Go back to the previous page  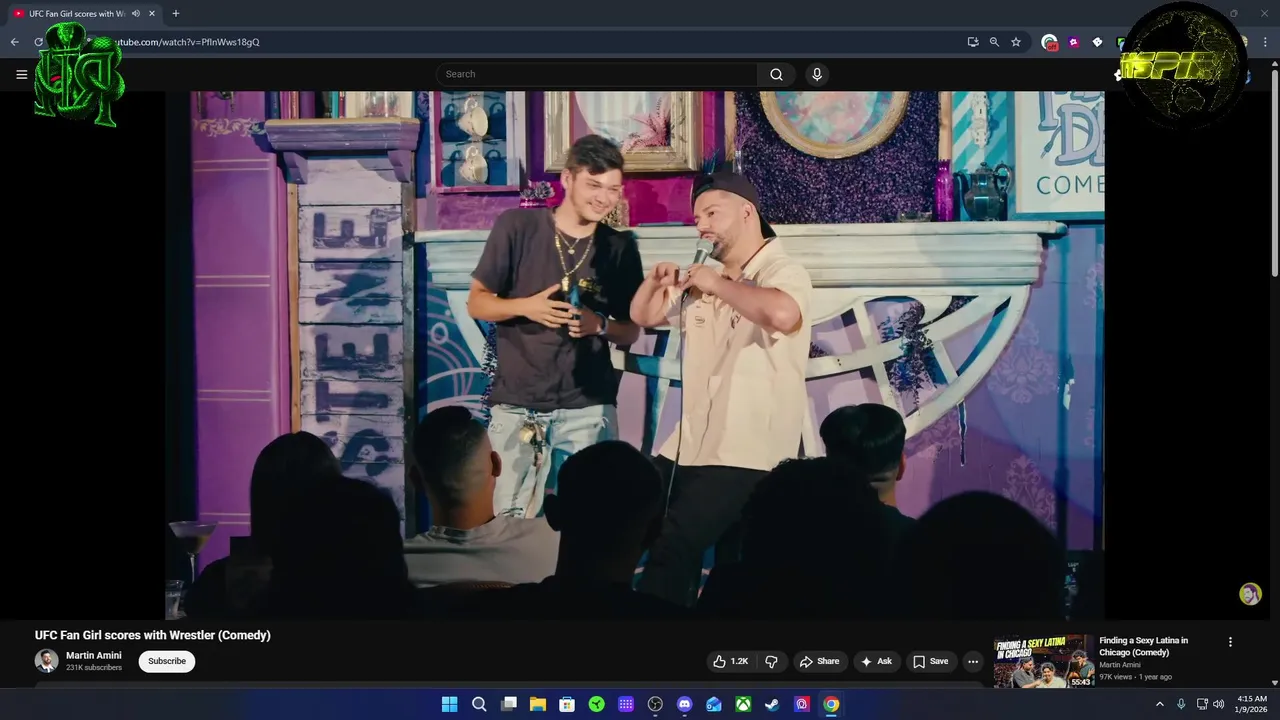(14, 42)
